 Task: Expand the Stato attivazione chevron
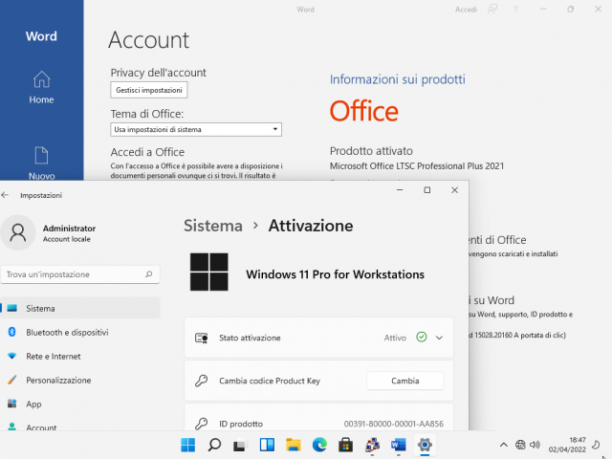coord(439,338)
